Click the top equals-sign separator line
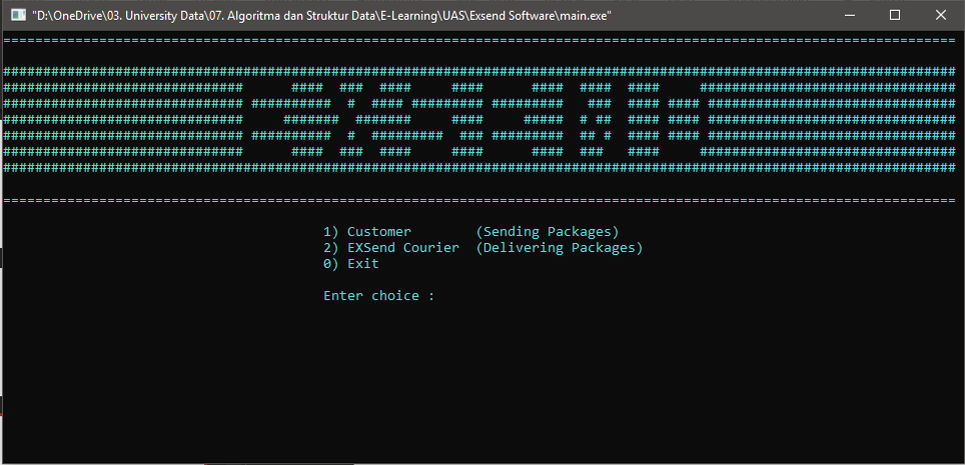 tap(480, 40)
